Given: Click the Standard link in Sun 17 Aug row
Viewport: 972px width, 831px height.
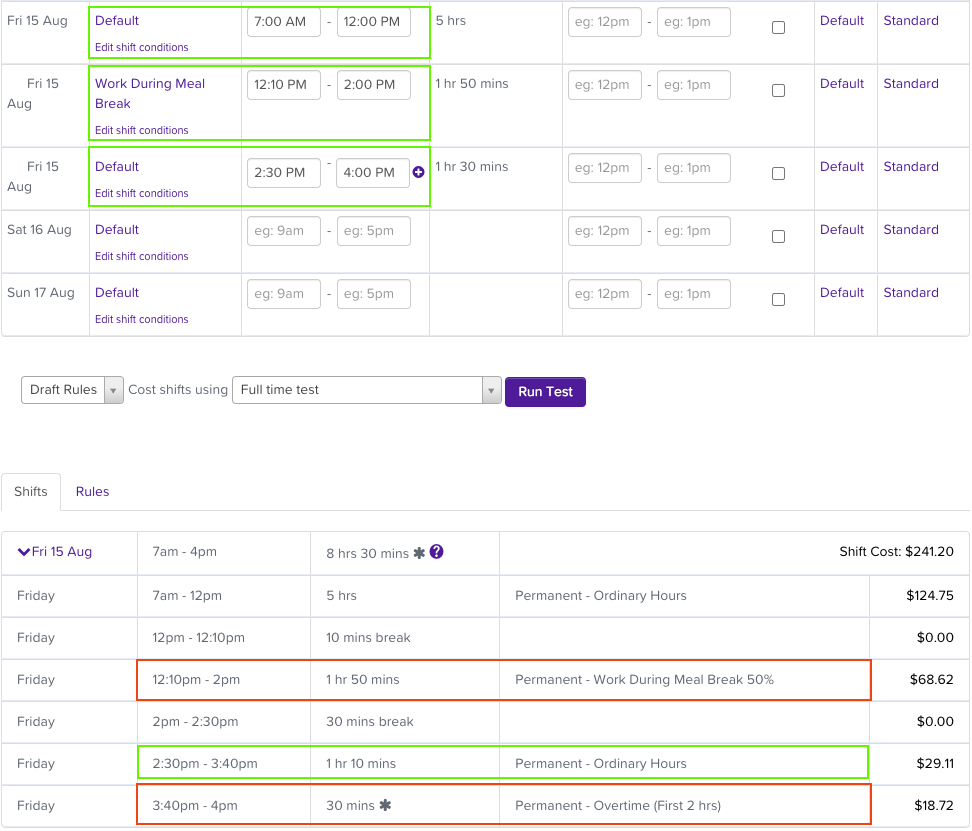Looking at the screenshot, I should pos(910,293).
